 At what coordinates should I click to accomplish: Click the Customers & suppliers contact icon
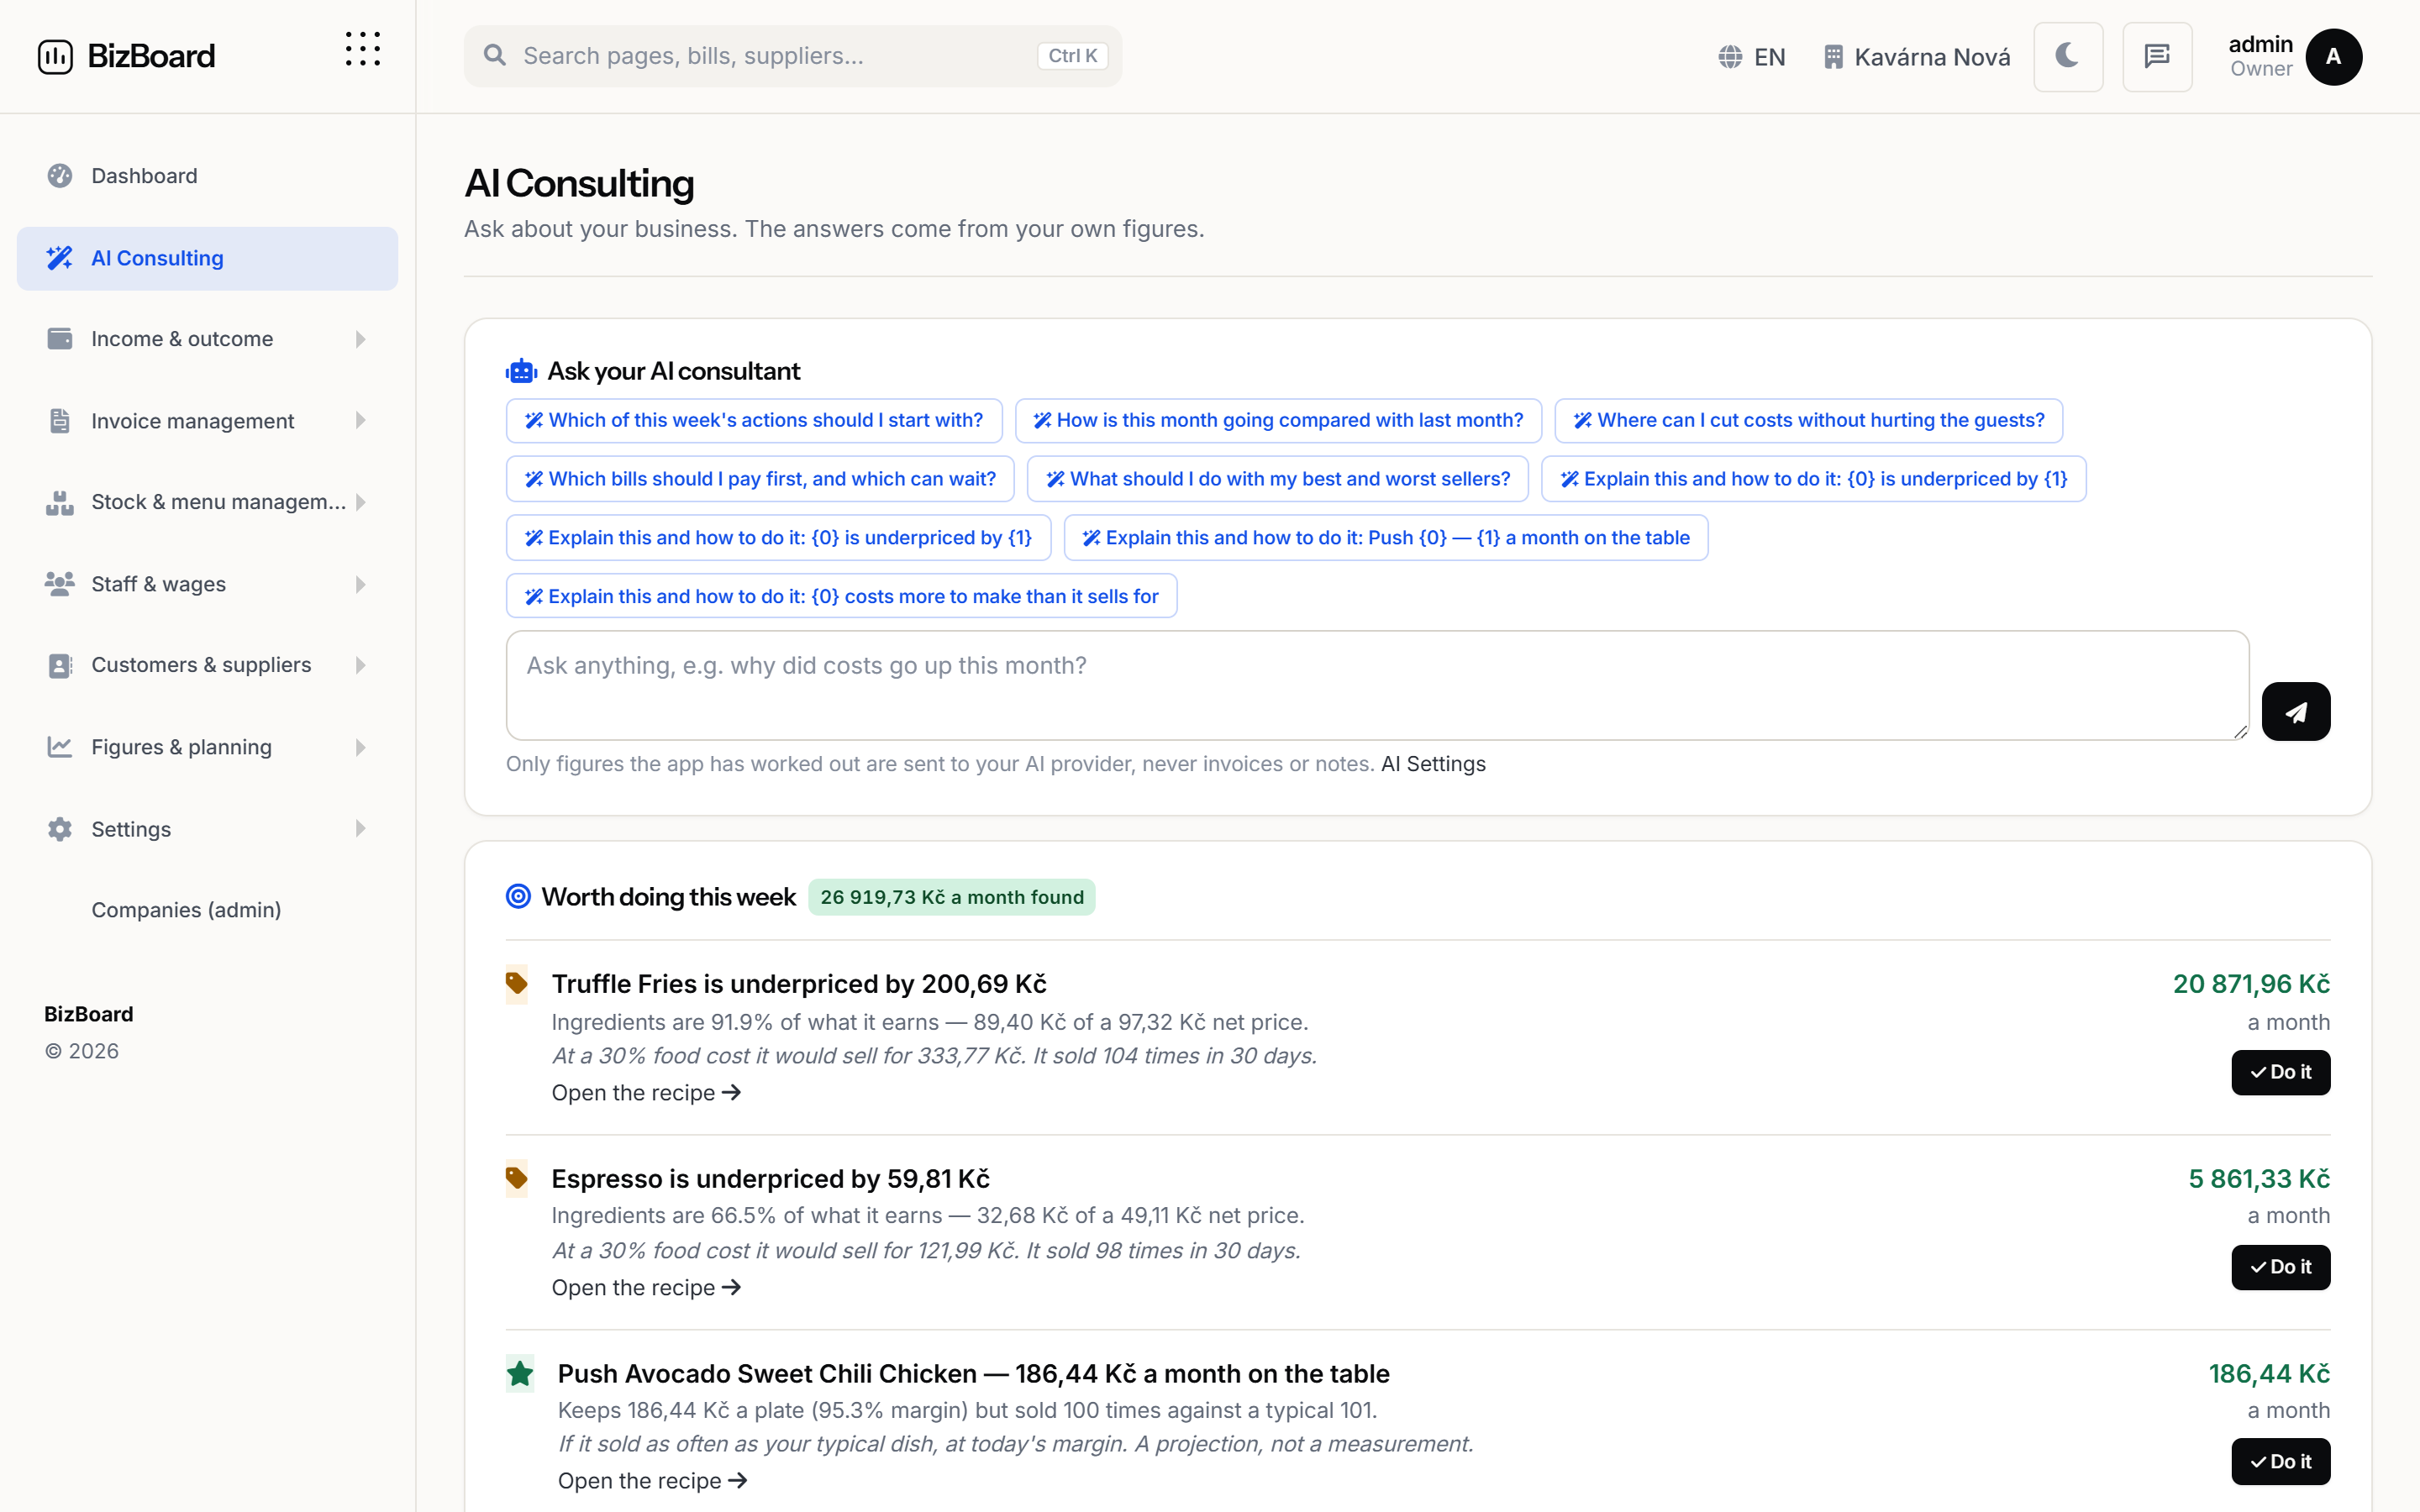pos(59,665)
